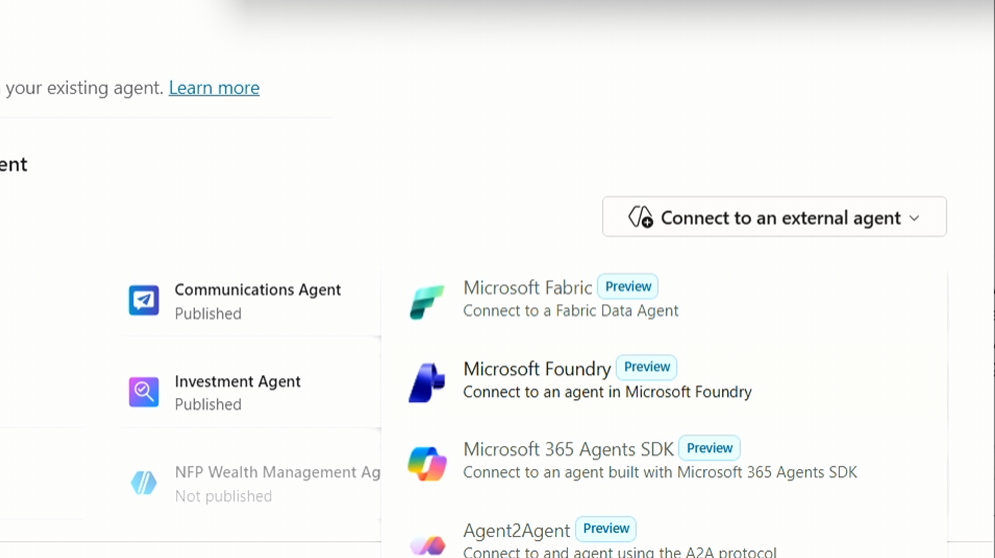Click the Agent2Agent logo icon
The image size is (995, 558).
pyautogui.click(x=427, y=544)
